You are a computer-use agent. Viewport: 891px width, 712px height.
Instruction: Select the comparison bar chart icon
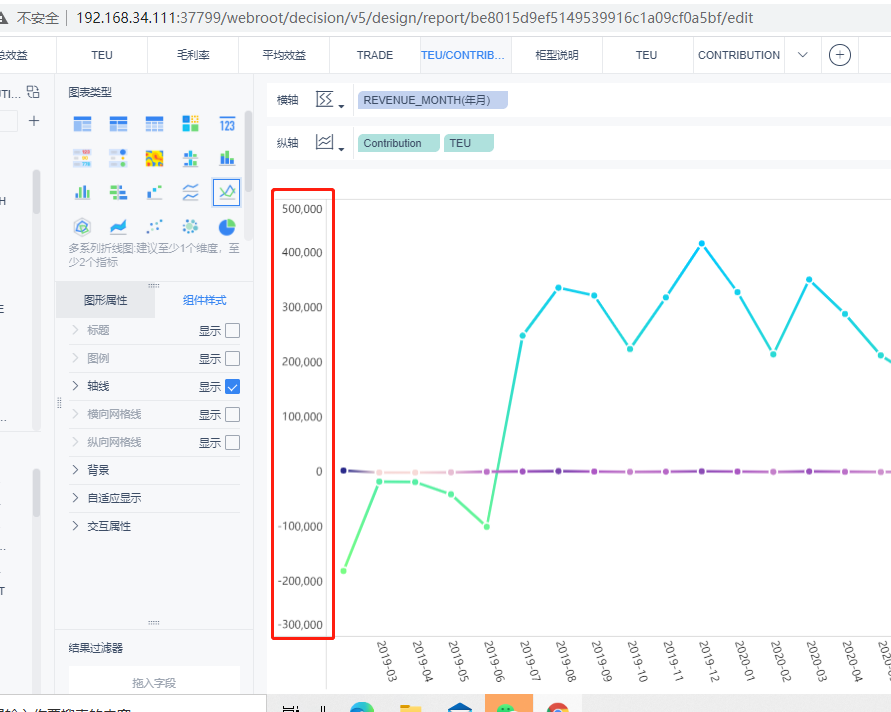[118, 193]
